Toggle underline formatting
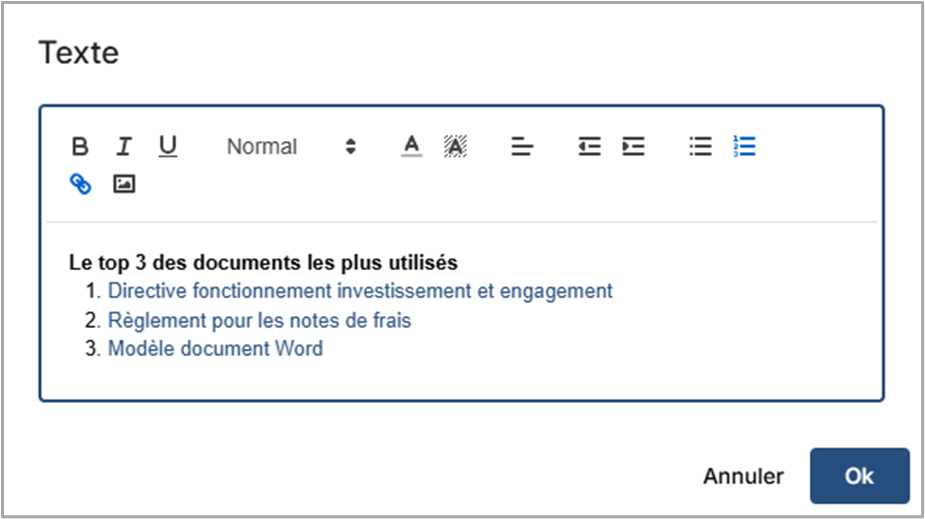This screenshot has height=519, width=925. [168, 147]
